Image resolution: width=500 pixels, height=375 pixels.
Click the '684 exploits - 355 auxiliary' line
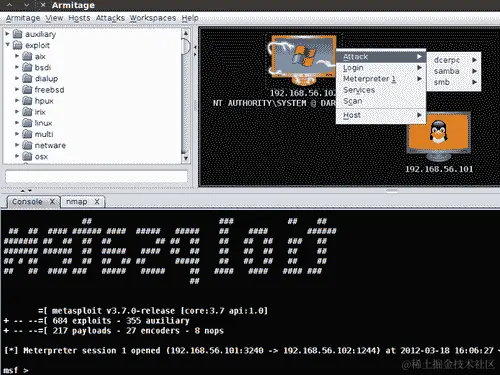(x=97, y=321)
